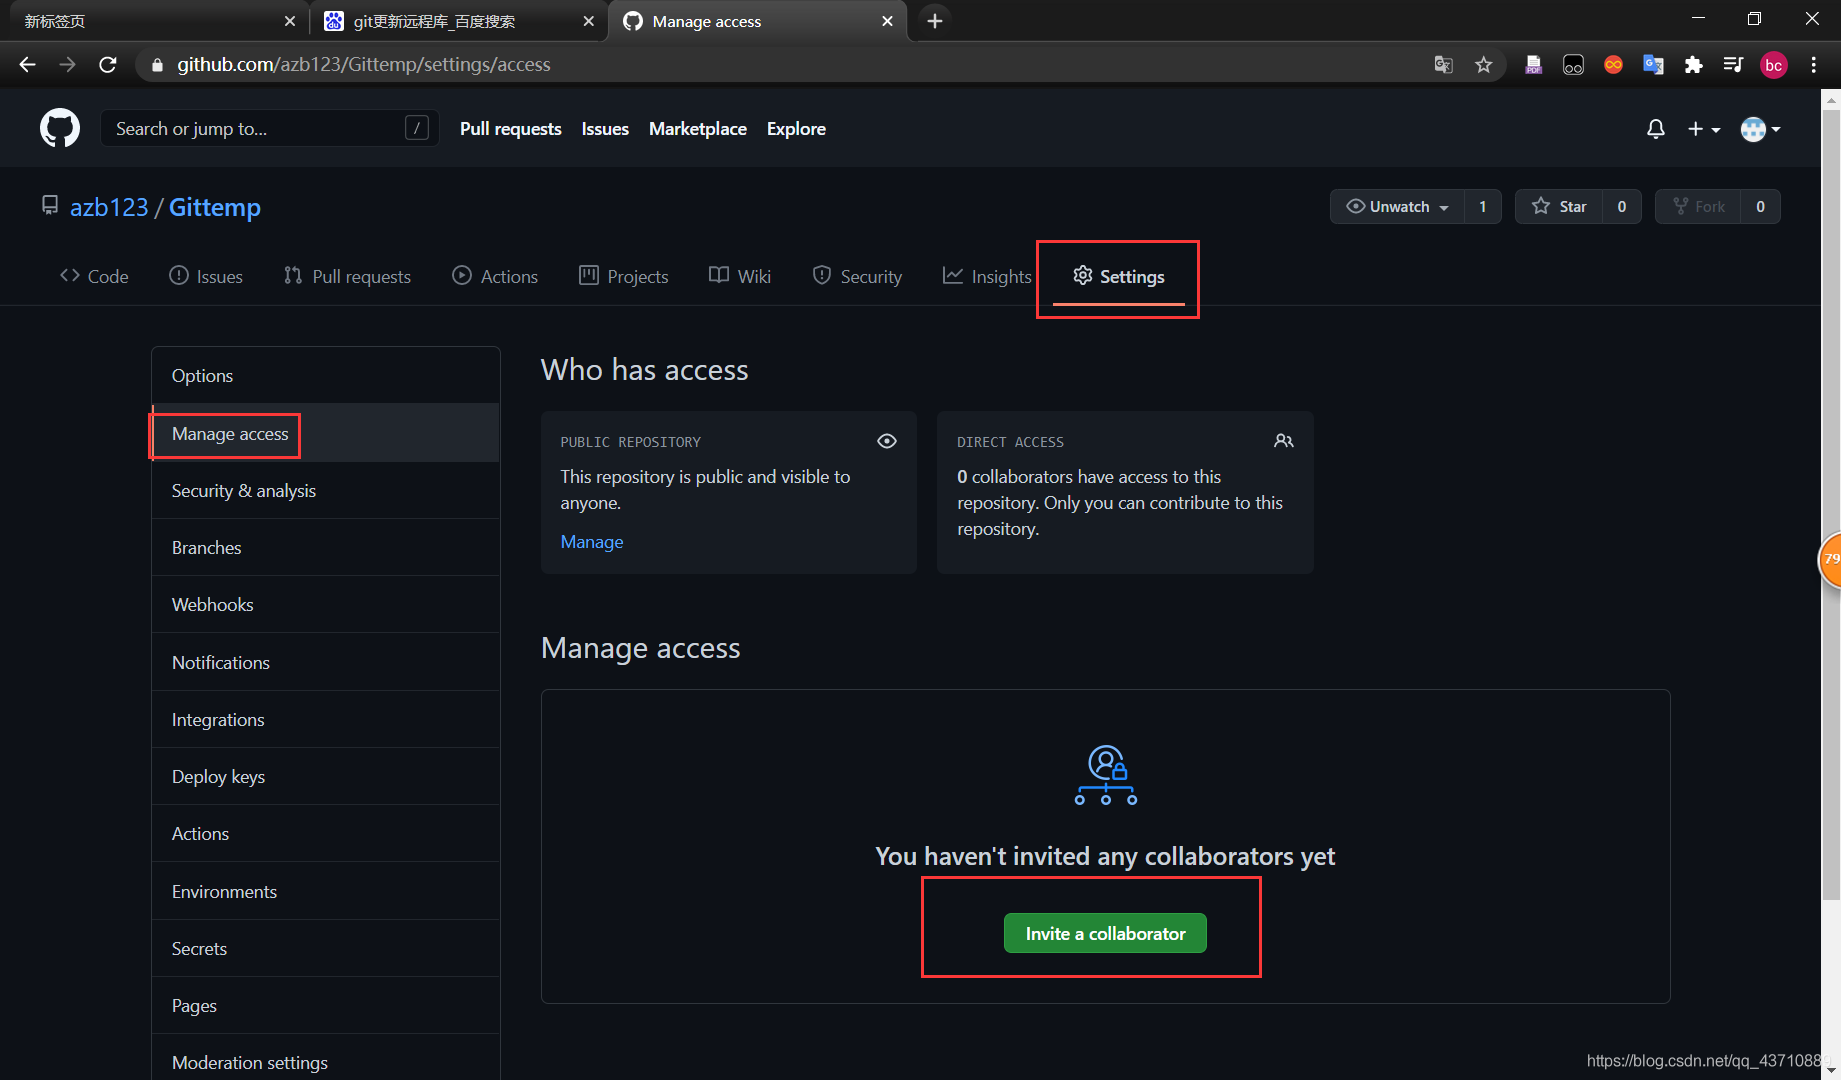Open the media control playlist icon
This screenshot has height=1080, width=1841.
pos(1733,65)
